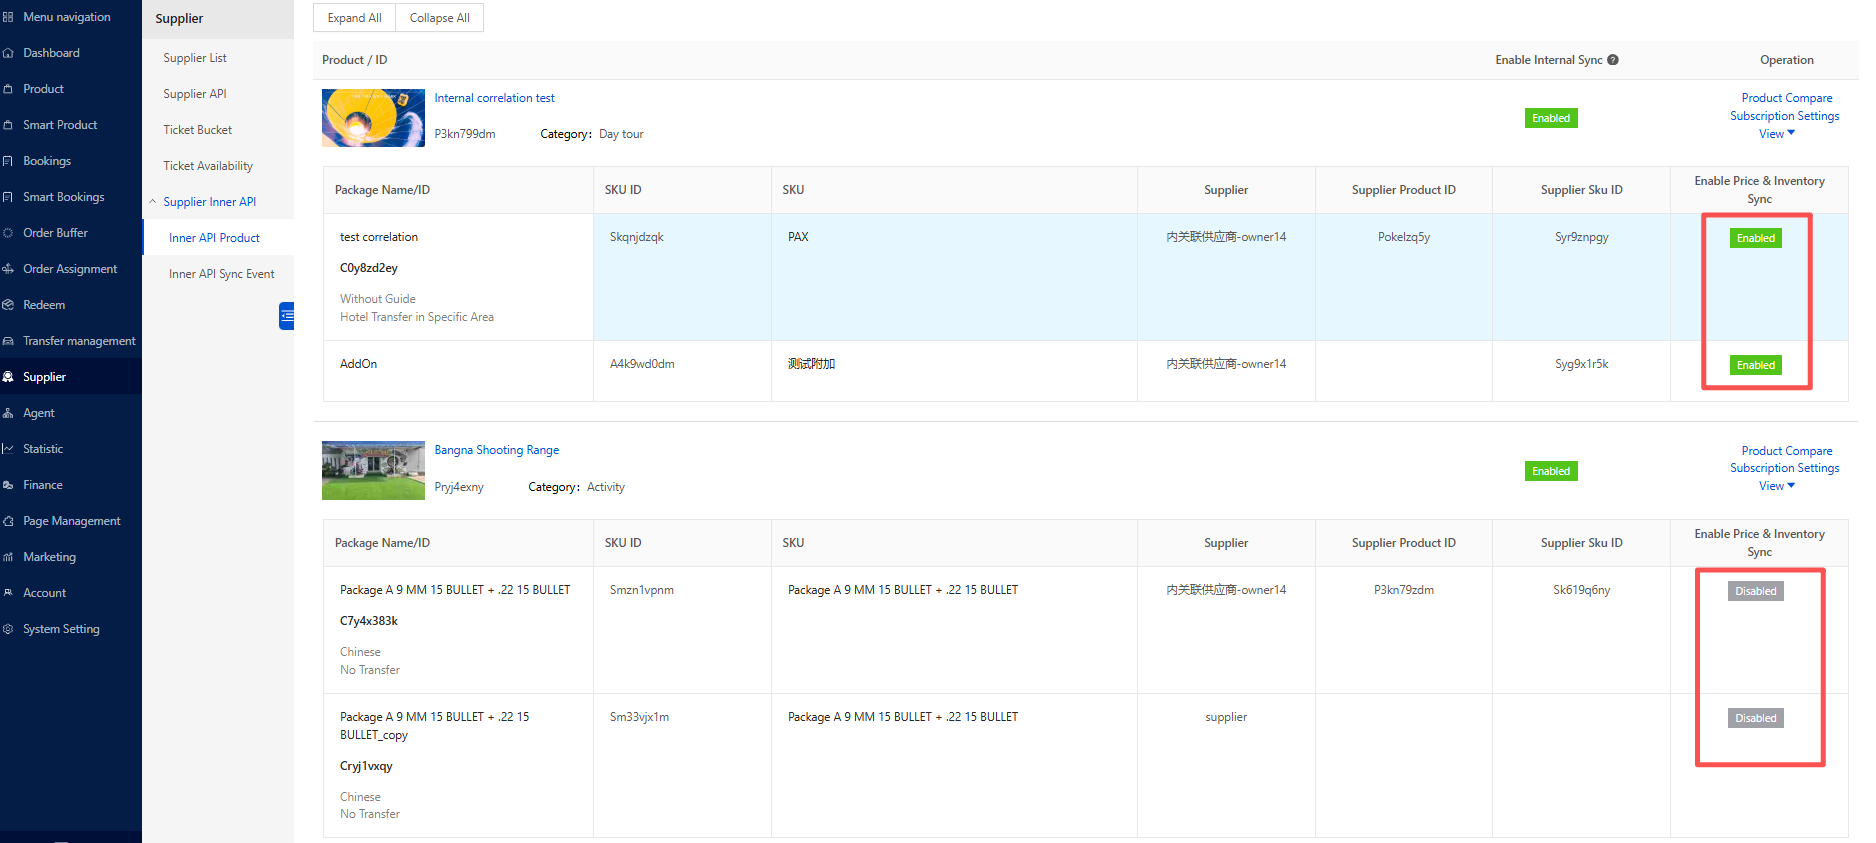1876x843 pixels.
Task: Open View dropdown for Bangna Shooting Range
Action: pyautogui.click(x=1776, y=486)
